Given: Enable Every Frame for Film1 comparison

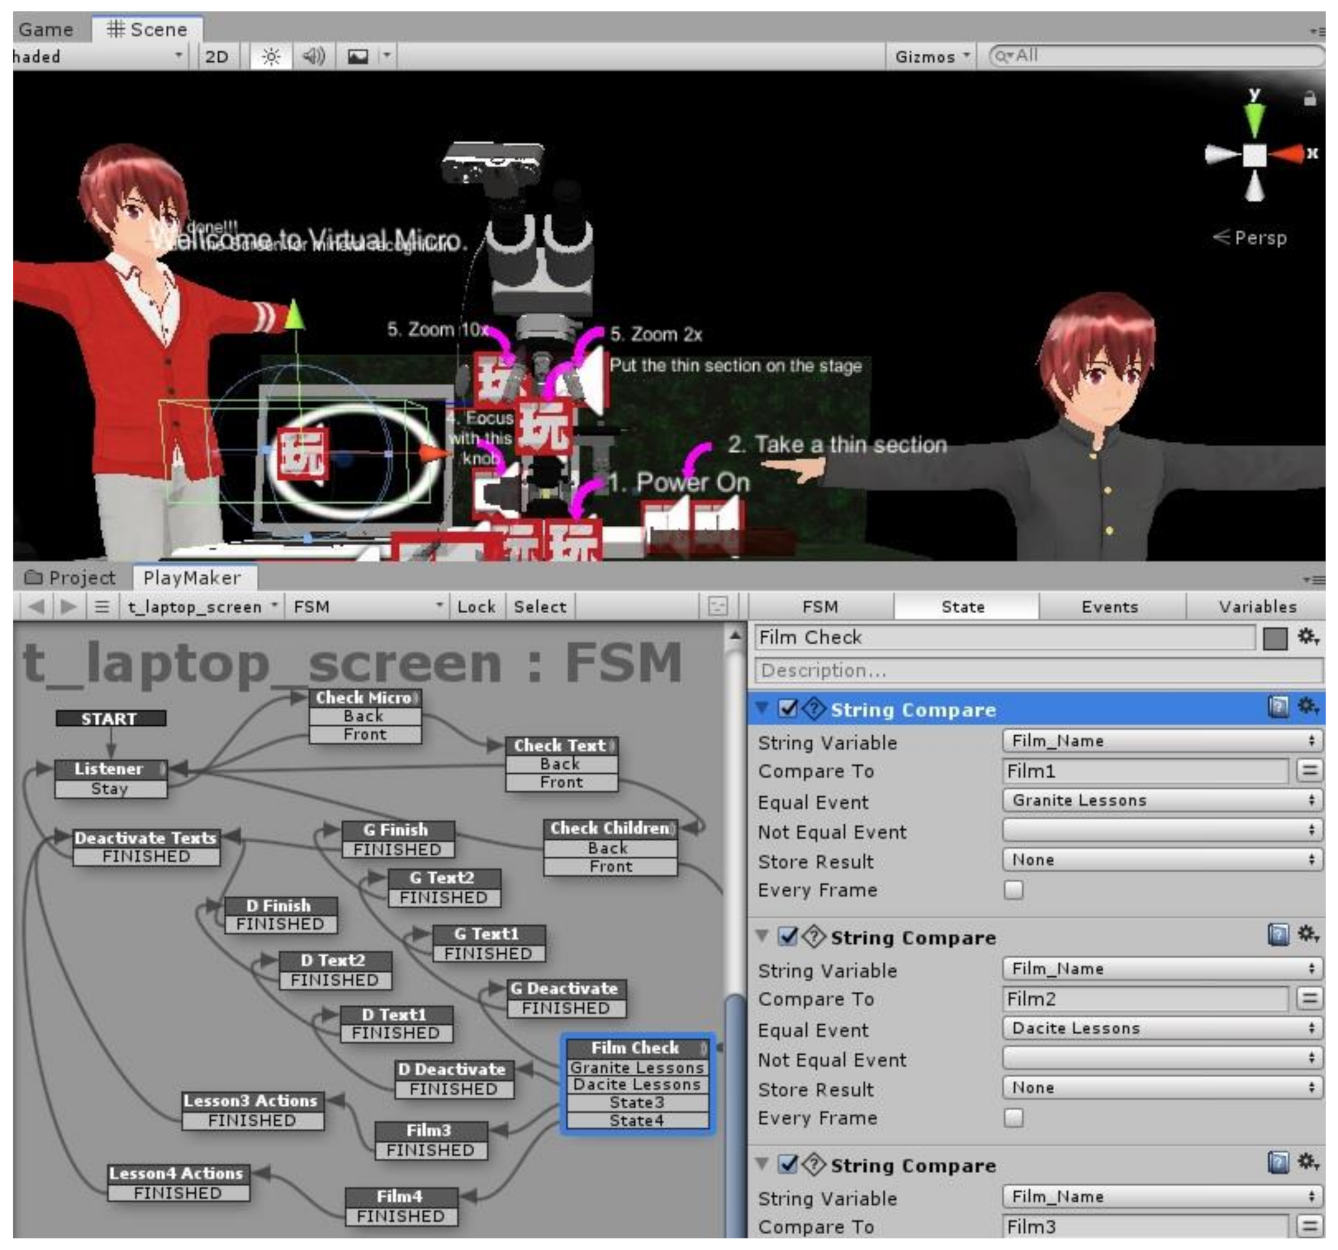Looking at the screenshot, I should tap(1014, 890).
